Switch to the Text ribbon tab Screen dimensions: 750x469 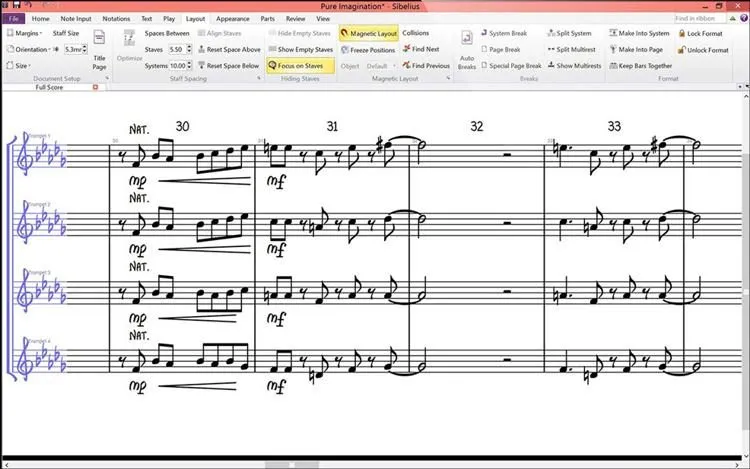pos(146,19)
